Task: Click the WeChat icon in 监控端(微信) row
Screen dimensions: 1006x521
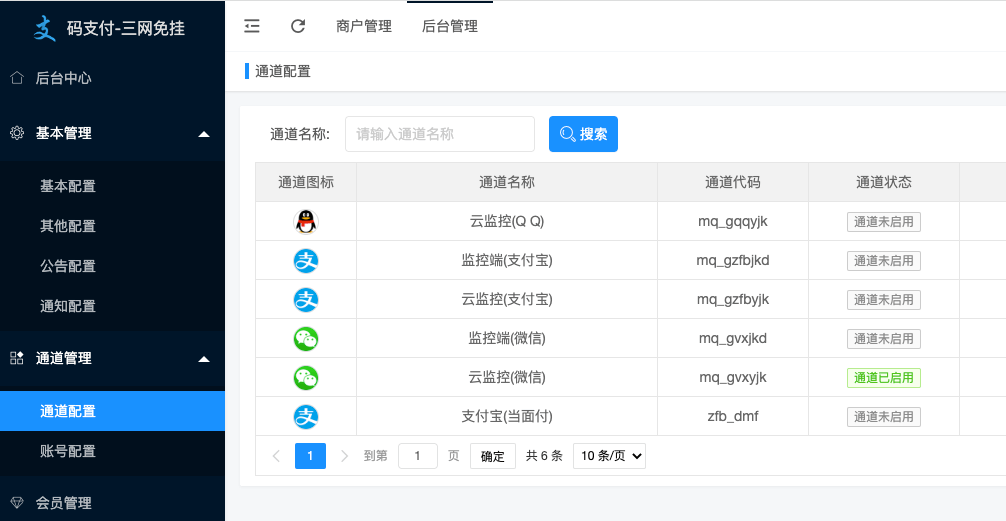Action: [x=306, y=339]
